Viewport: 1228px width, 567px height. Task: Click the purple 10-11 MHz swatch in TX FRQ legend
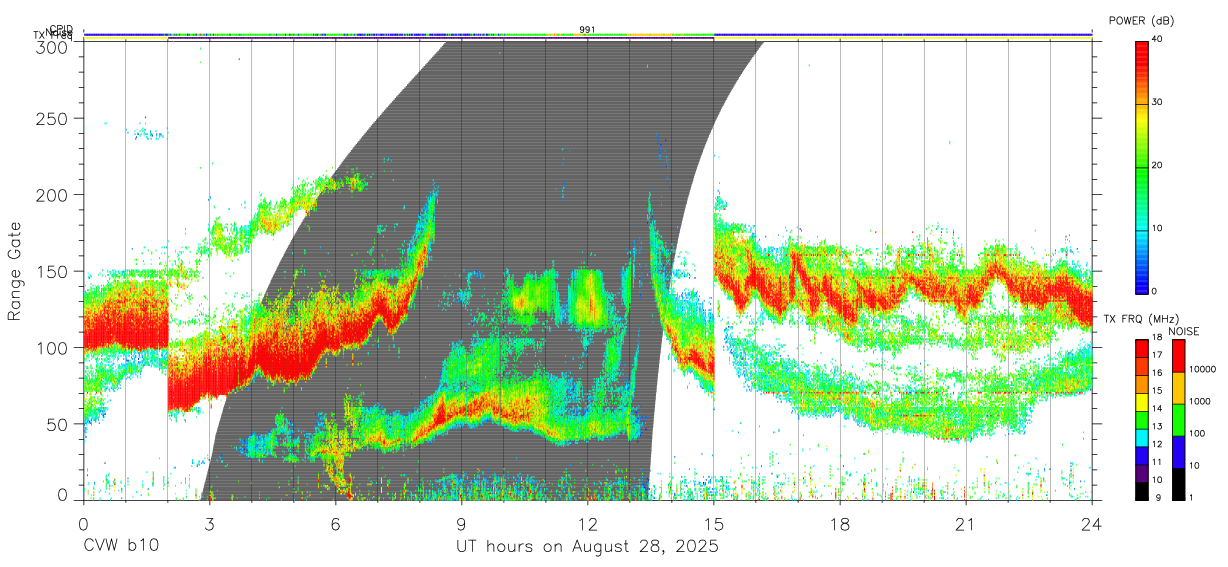click(x=1140, y=472)
